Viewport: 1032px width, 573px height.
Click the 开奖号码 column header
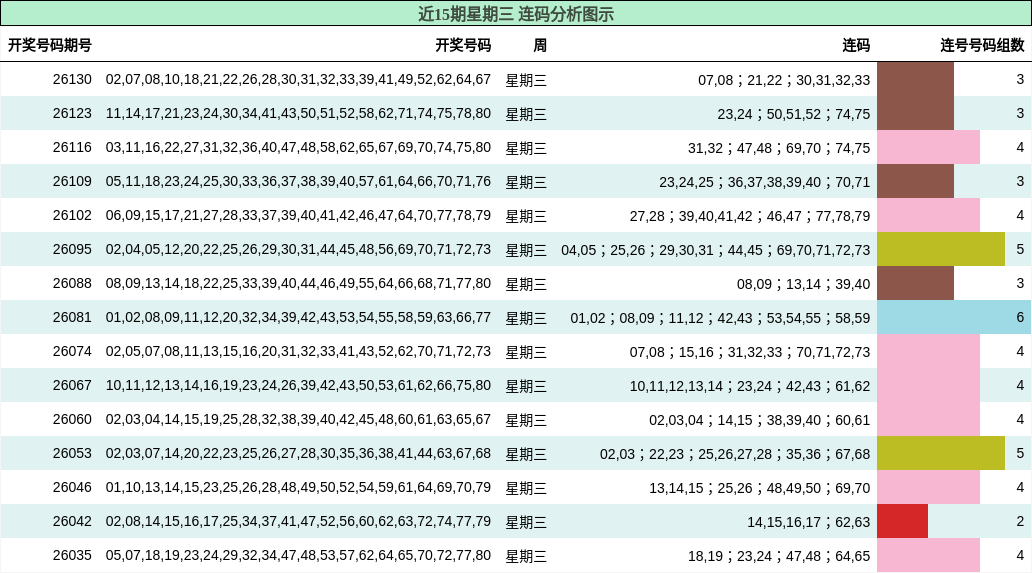[463, 45]
